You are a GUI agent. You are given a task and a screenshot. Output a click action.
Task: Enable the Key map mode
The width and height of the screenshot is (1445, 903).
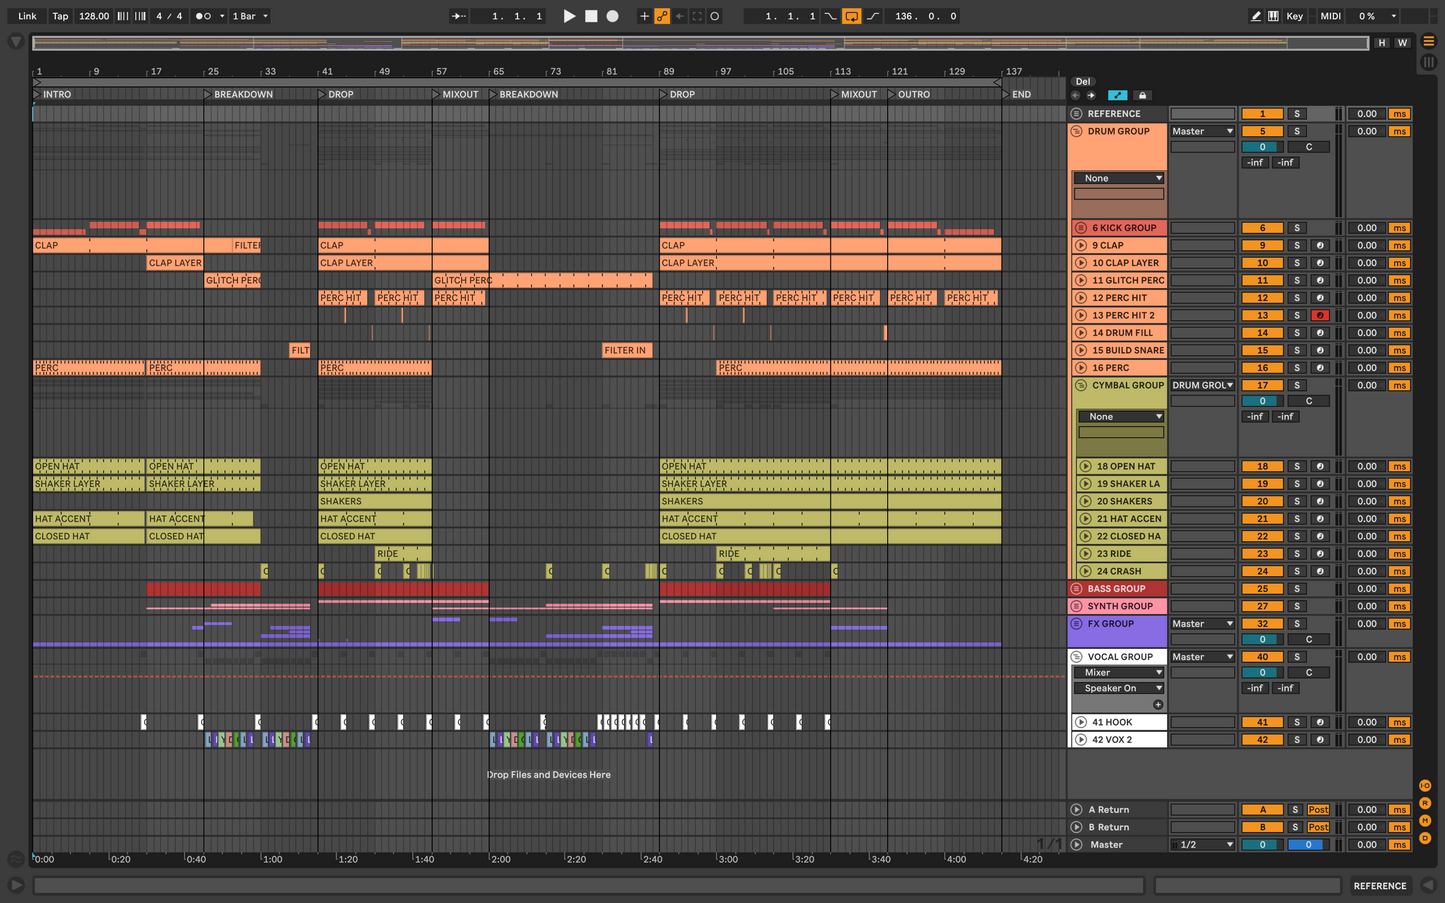point(1294,16)
